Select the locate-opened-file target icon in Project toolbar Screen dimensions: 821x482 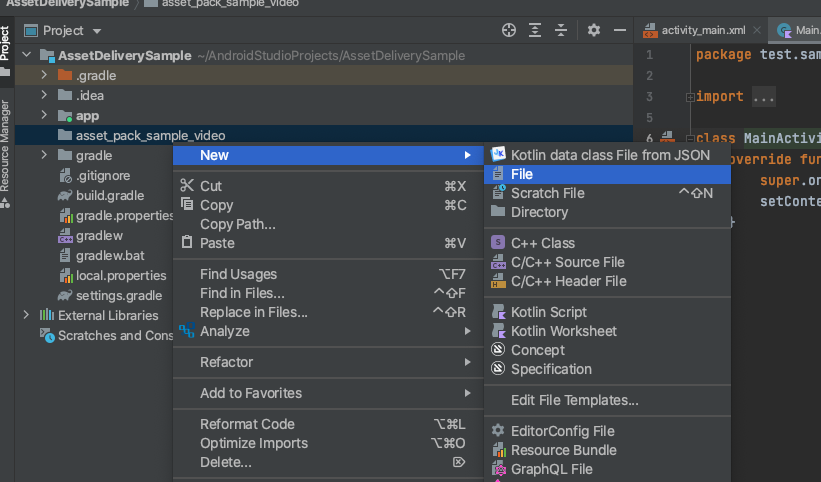click(508, 30)
